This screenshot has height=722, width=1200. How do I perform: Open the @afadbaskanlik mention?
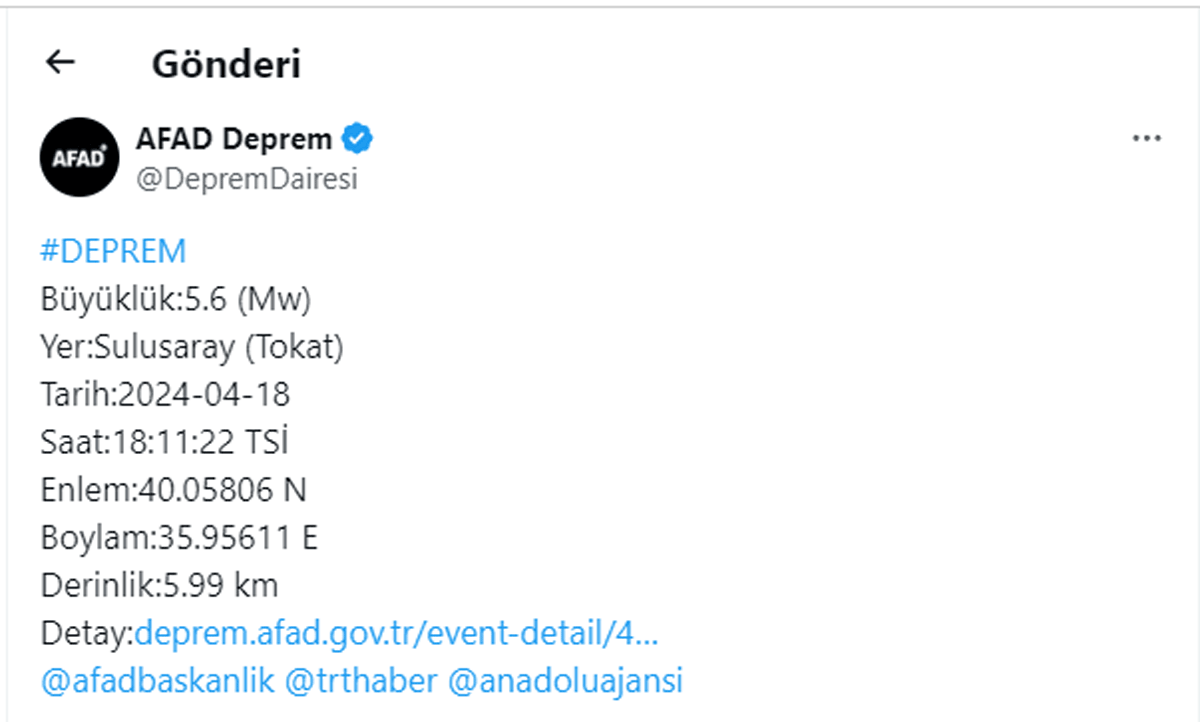[157, 681]
